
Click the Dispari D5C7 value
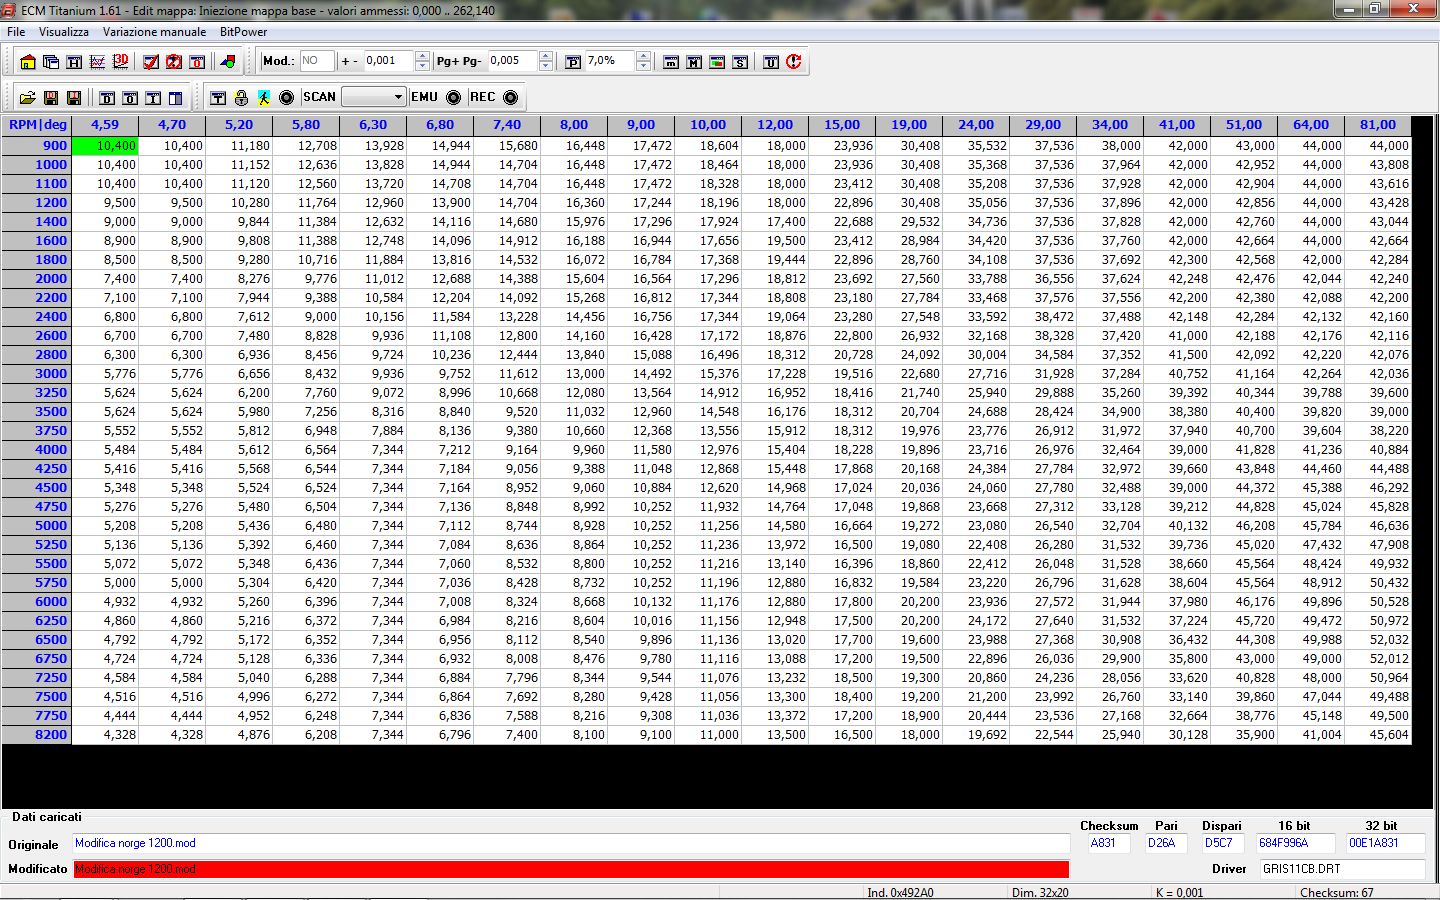click(1222, 844)
